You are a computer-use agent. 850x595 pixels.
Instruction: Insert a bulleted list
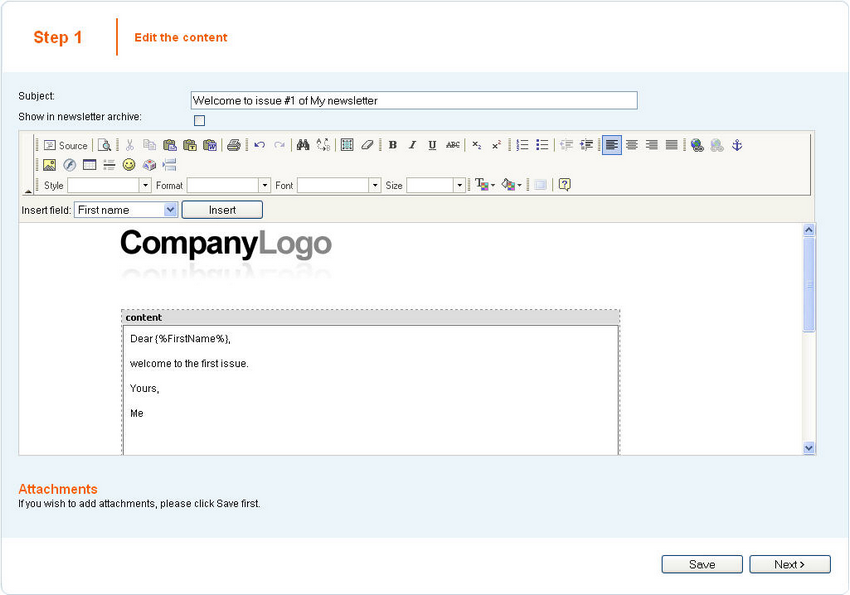pyautogui.click(x=542, y=145)
